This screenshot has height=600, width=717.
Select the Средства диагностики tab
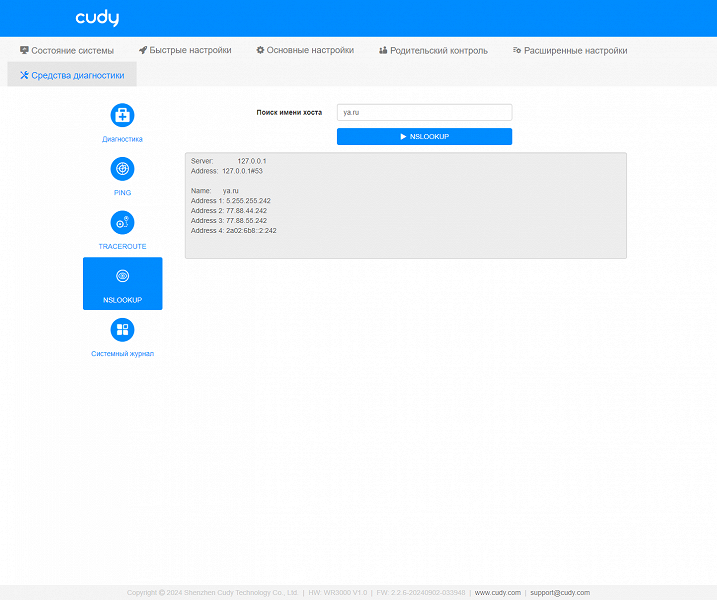[72, 75]
